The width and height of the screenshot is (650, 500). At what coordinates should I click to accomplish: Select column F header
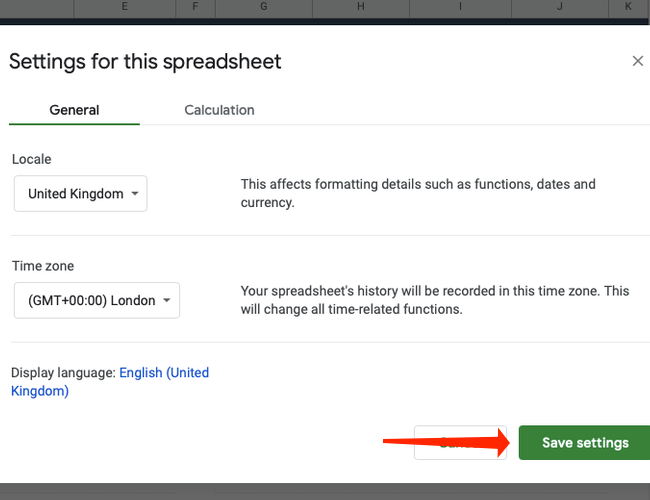[x=195, y=7]
